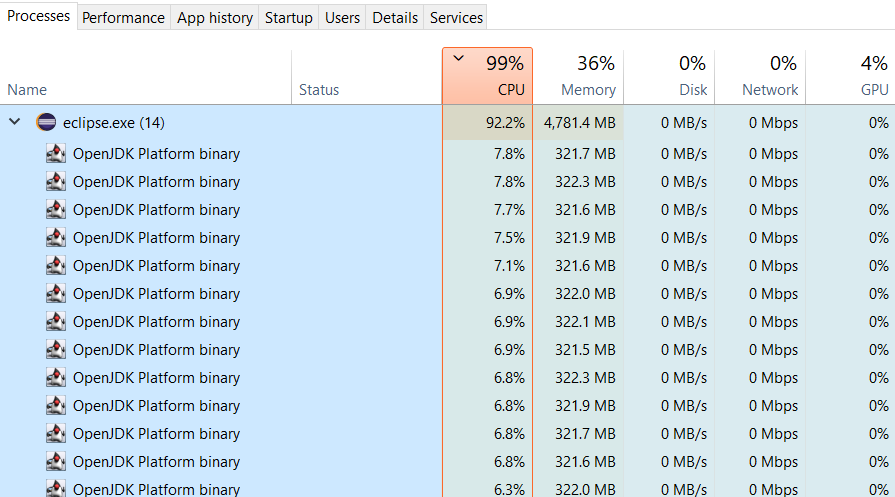The image size is (895, 497).
Task: Click the 7.7% CPU cell
Action: pos(487,210)
